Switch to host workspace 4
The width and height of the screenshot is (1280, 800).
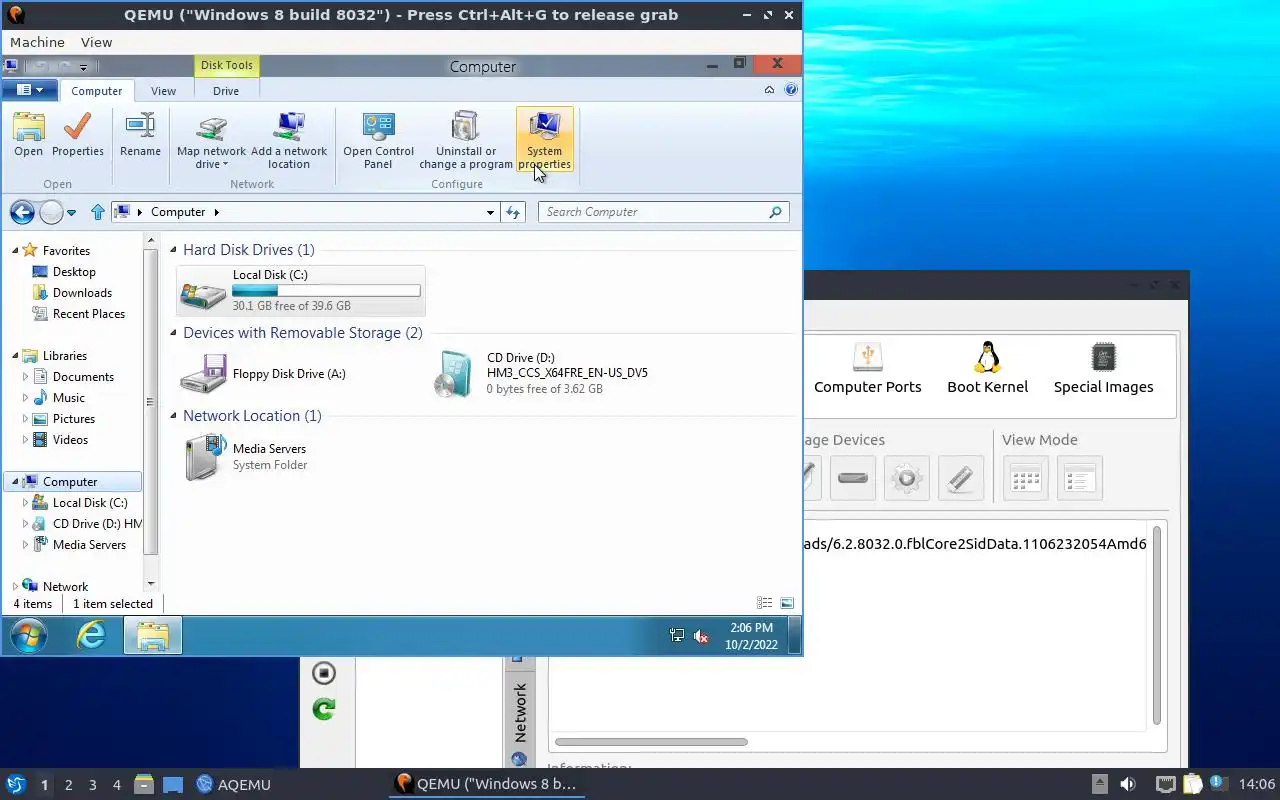[117, 785]
